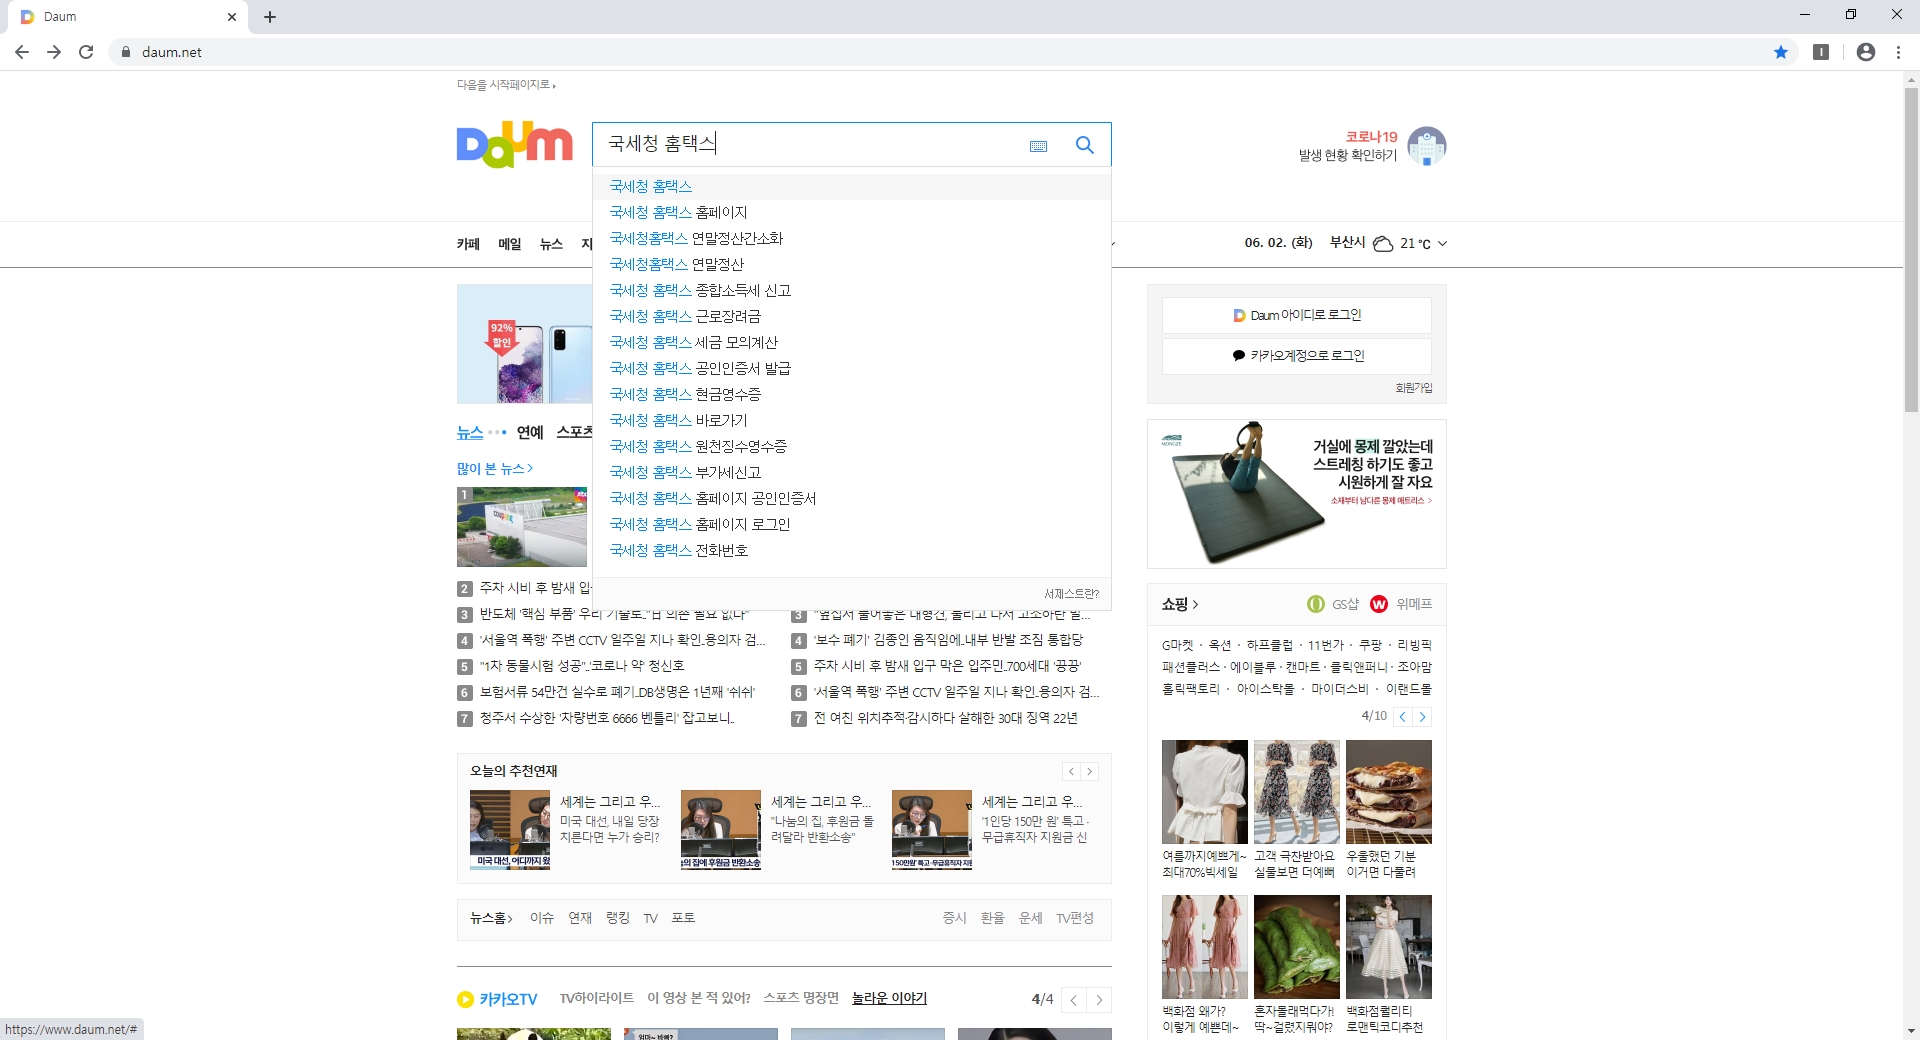Click 증시 link in news footer
This screenshot has width=1920, height=1040.
[x=954, y=918]
